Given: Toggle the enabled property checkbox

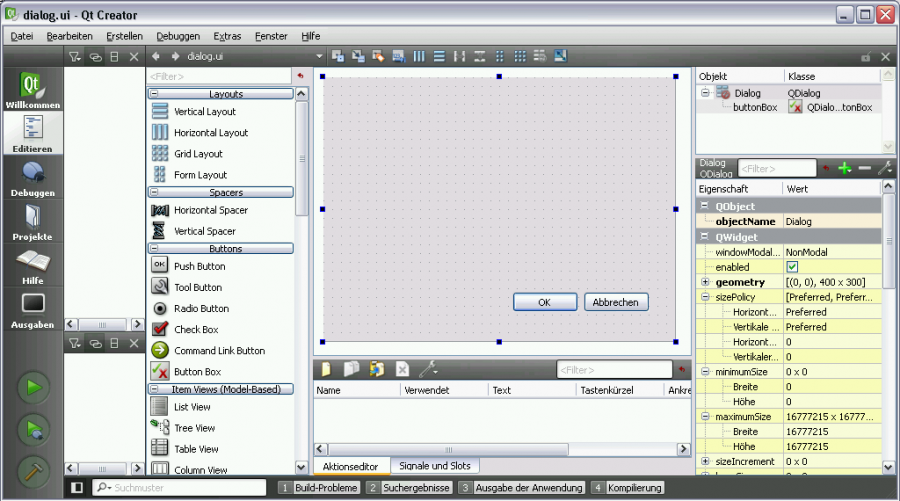Looking at the screenshot, I should [792, 267].
